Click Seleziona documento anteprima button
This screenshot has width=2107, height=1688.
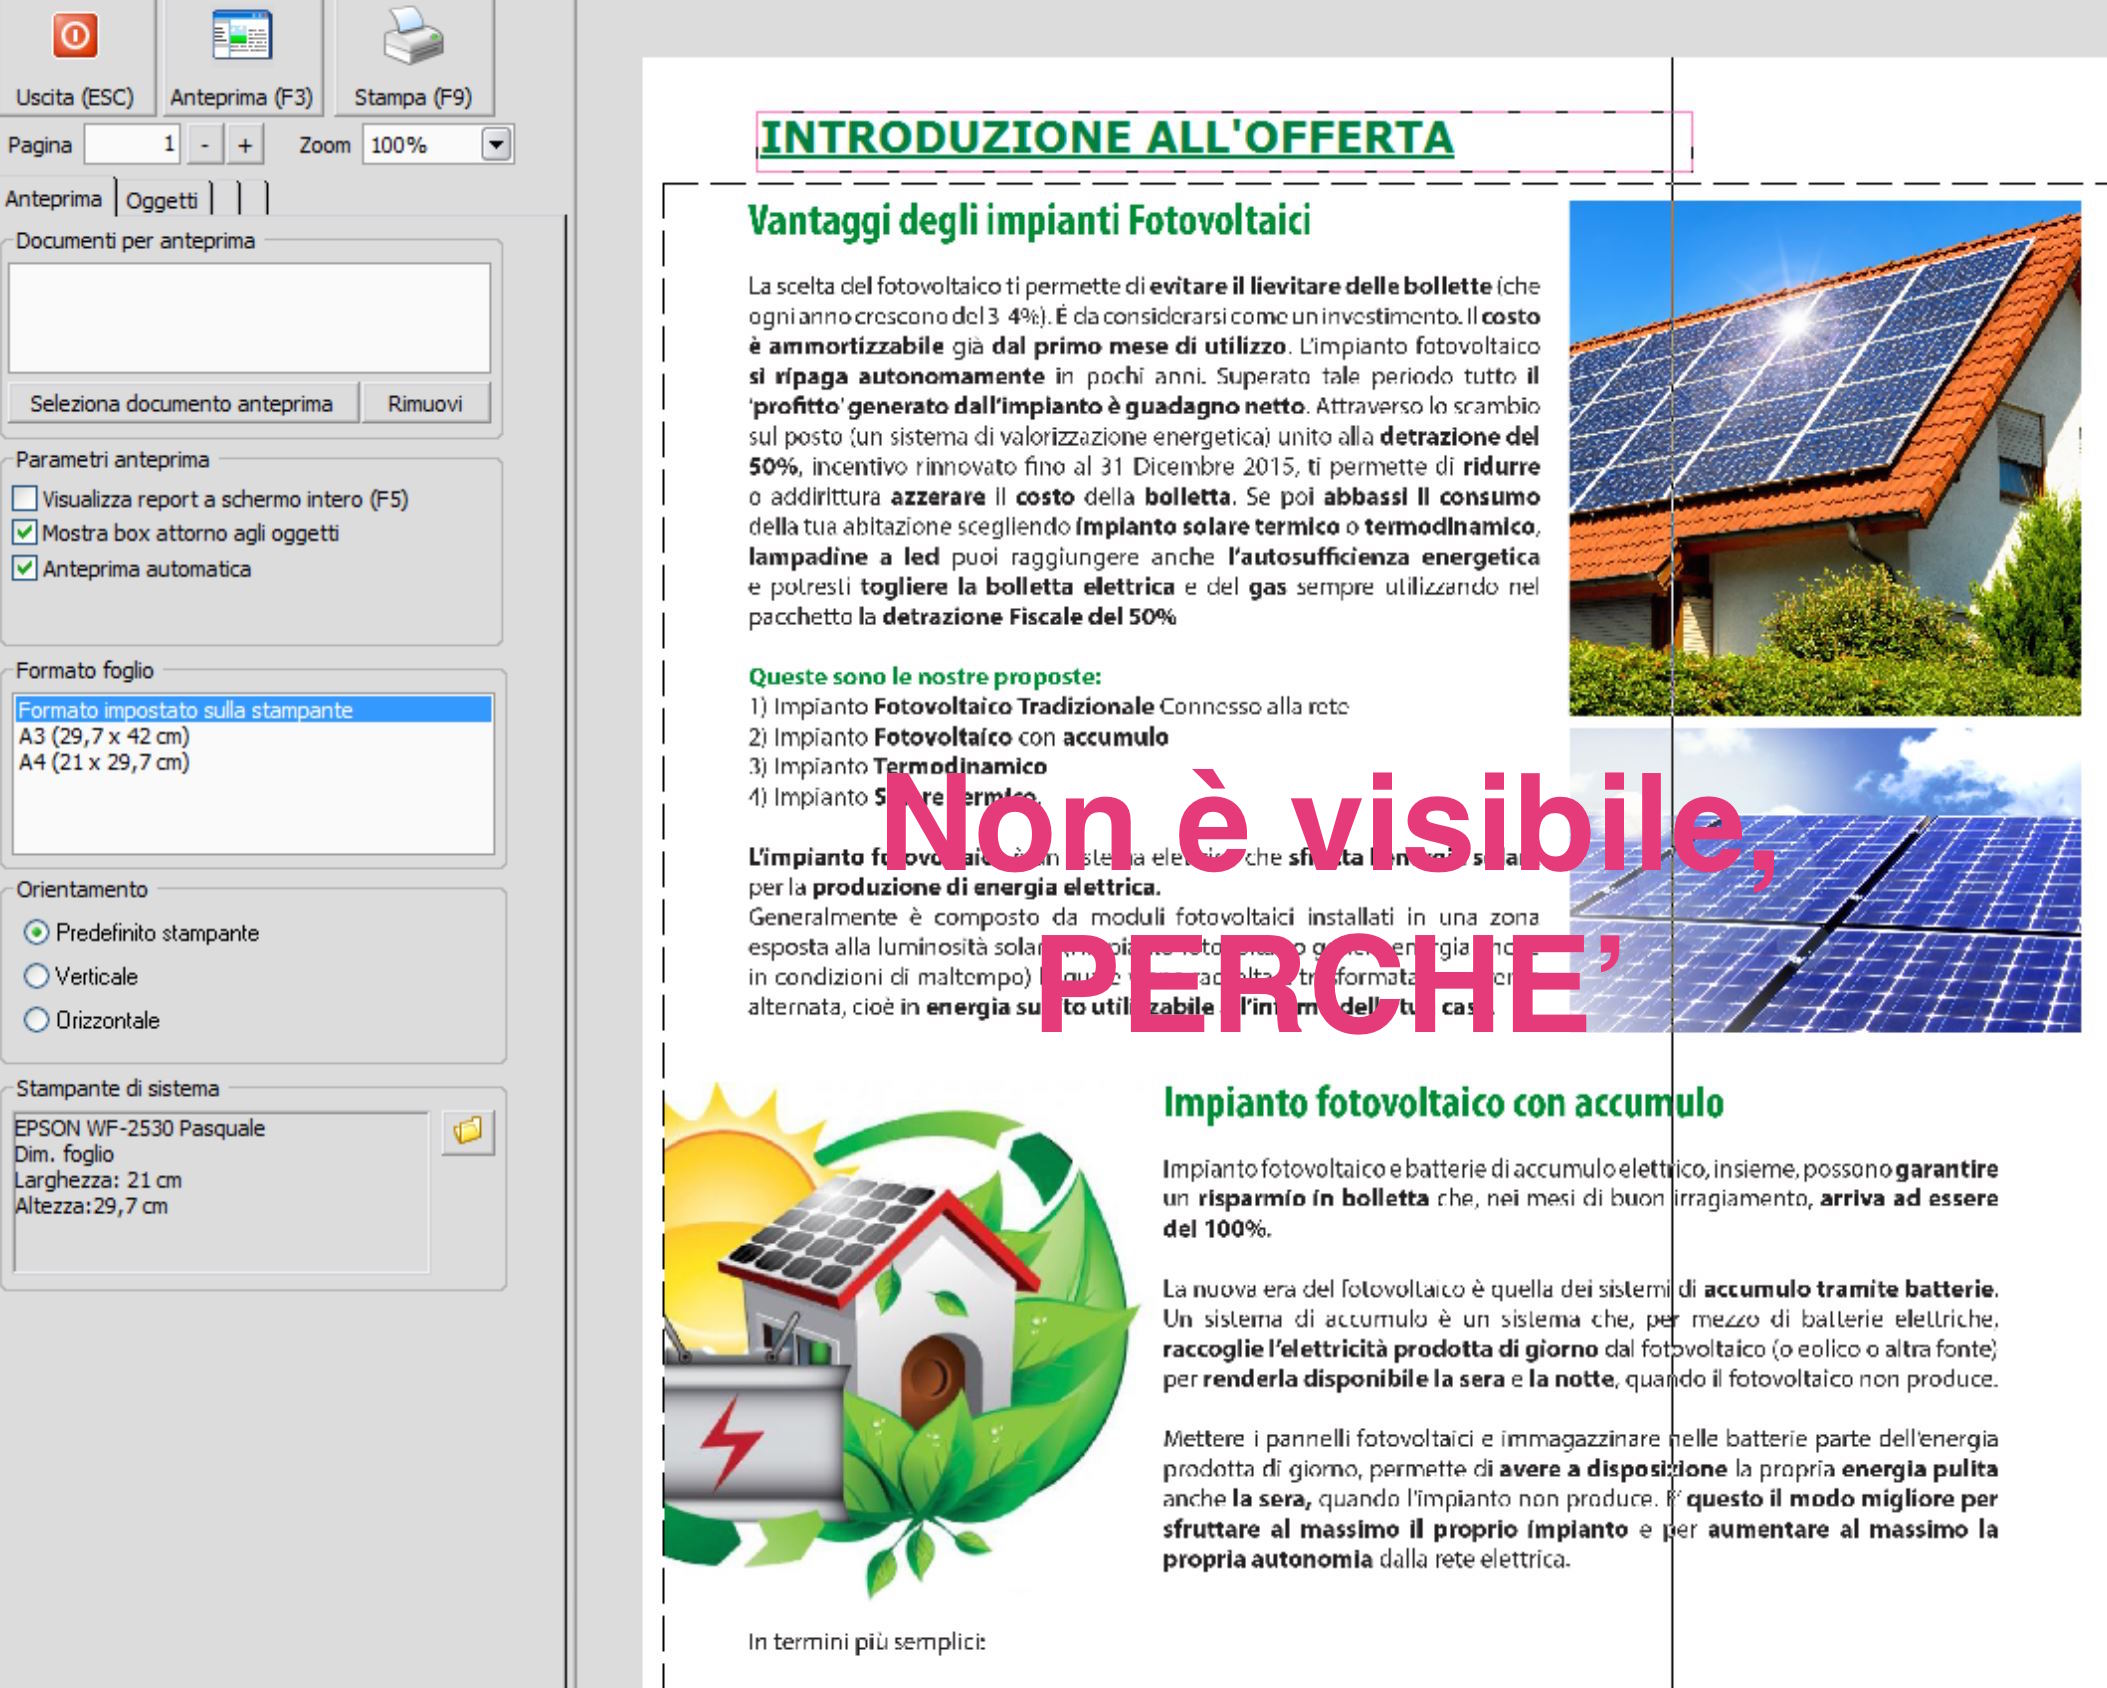click(x=181, y=403)
